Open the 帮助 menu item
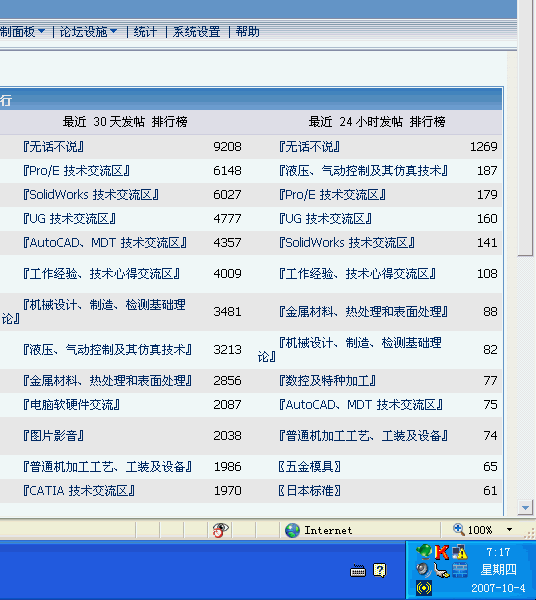536x600 pixels. pyautogui.click(x=248, y=32)
